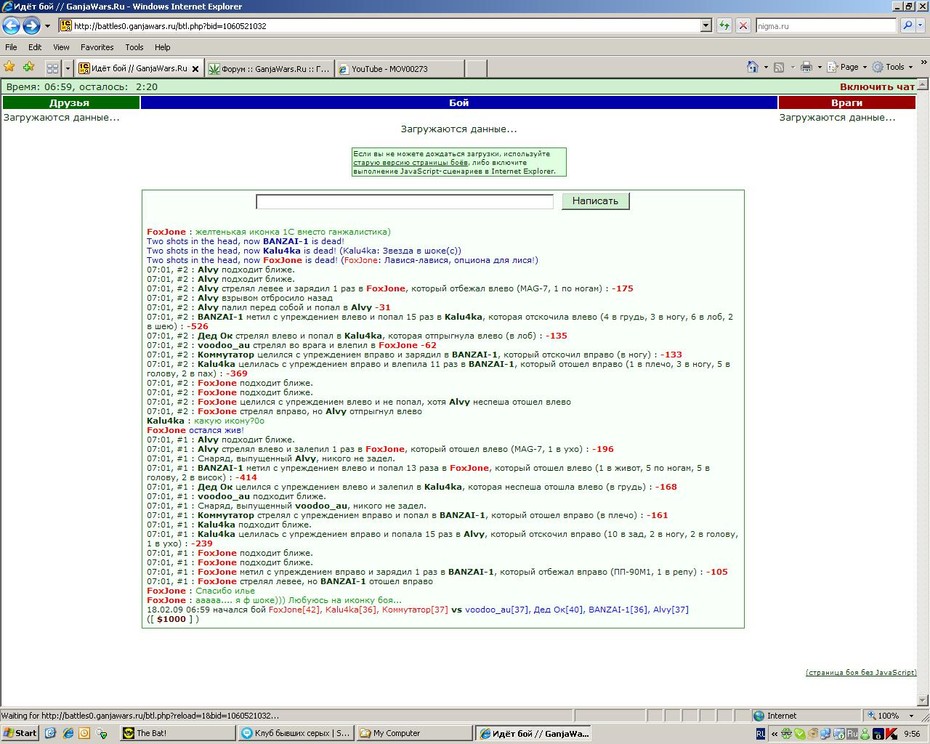Screen dimensions: 930x744
Task: Click the RSS Feeds icon
Action: point(779,67)
